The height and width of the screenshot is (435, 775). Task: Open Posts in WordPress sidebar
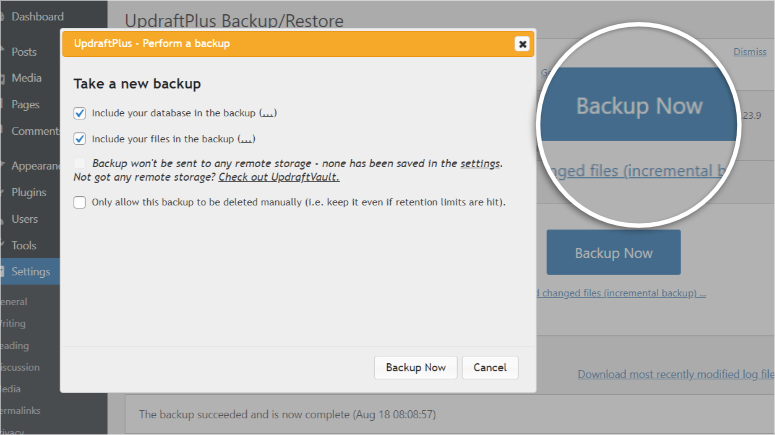[24, 52]
